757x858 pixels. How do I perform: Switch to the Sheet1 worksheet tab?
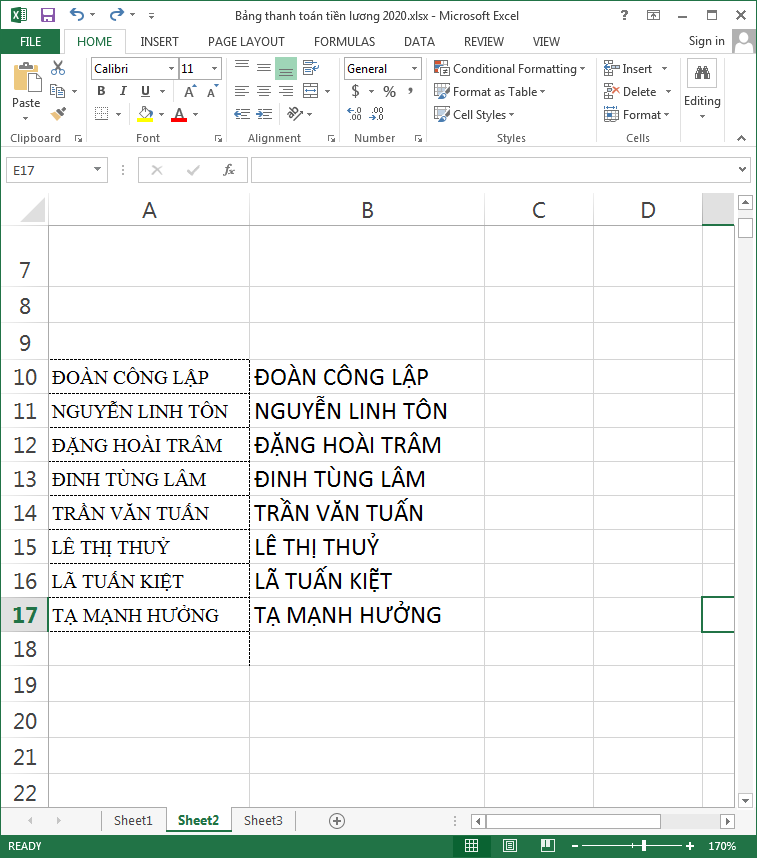pyautogui.click(x=133, y=821)
